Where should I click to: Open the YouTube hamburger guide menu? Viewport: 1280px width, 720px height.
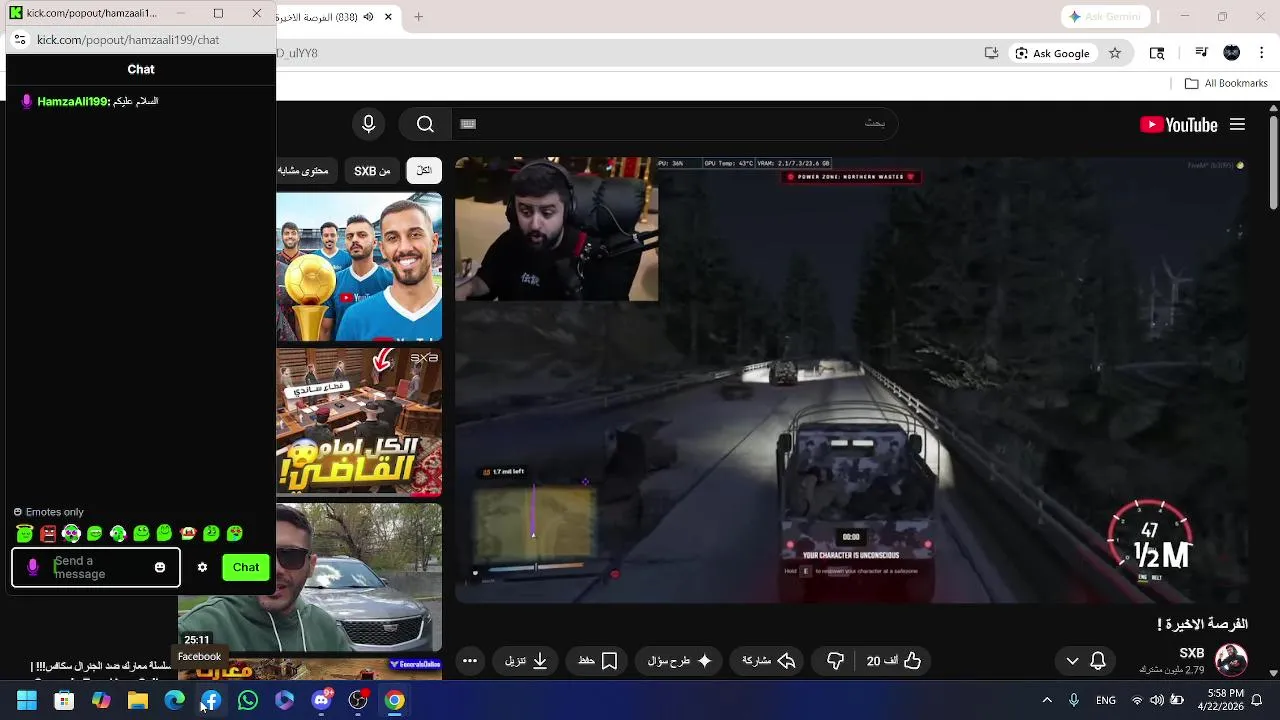tap(1237, 125)
